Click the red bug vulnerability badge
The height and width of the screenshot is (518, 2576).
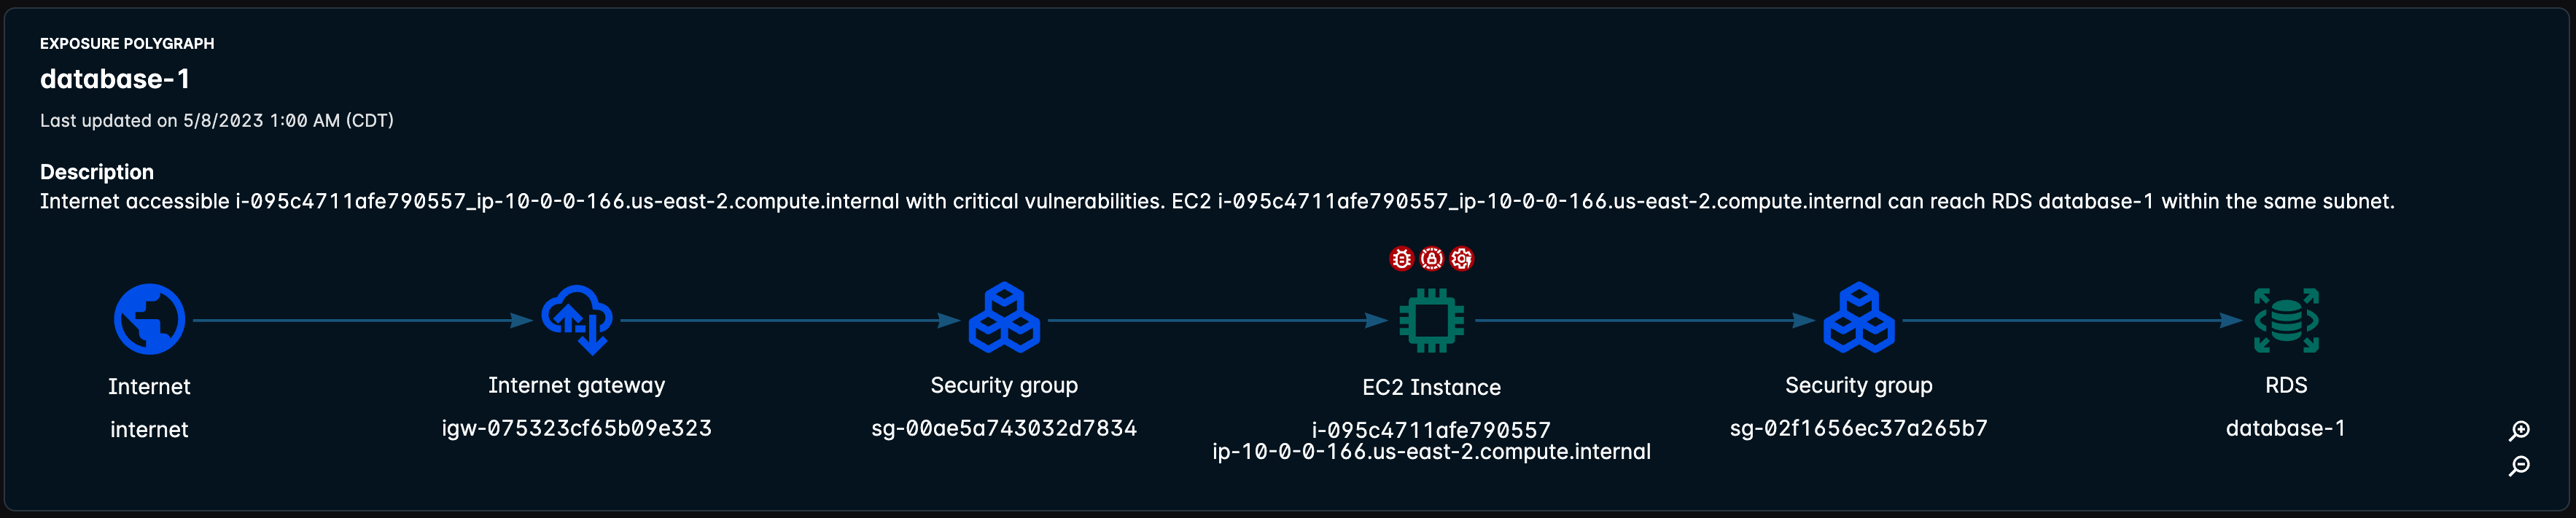tap(1402, 259)
